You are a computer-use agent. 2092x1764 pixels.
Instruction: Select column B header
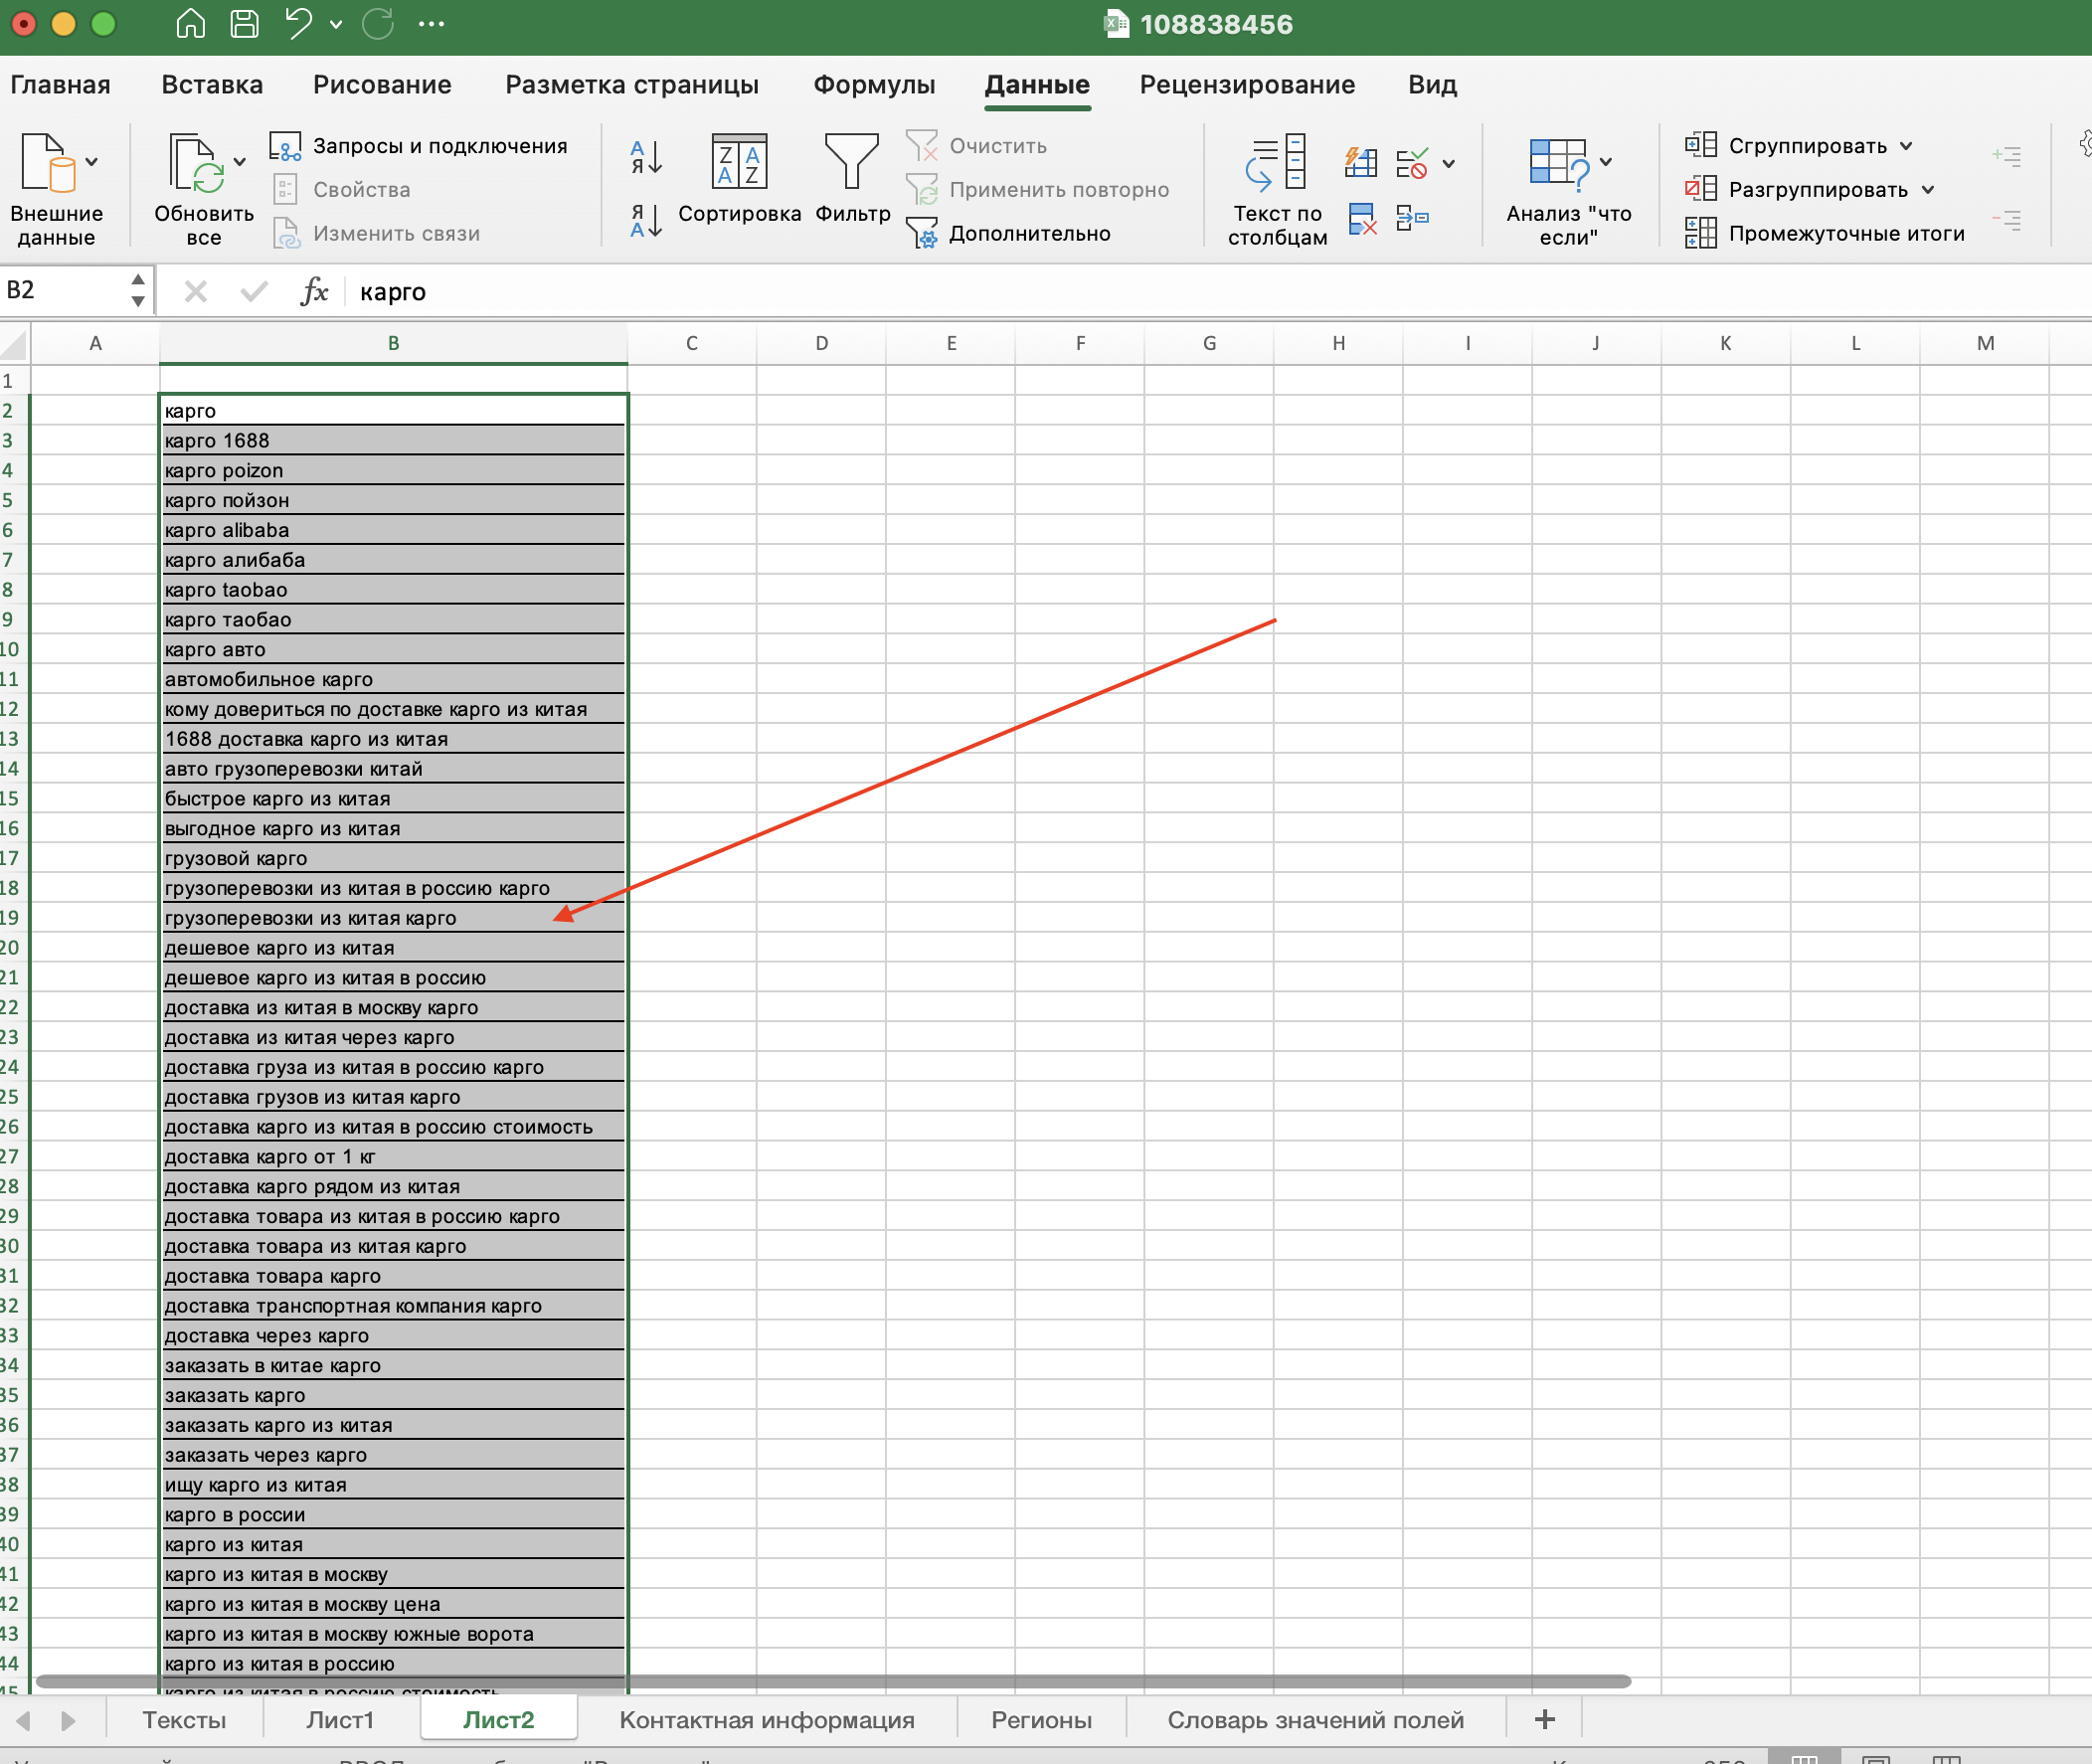[x=393, y=343]
